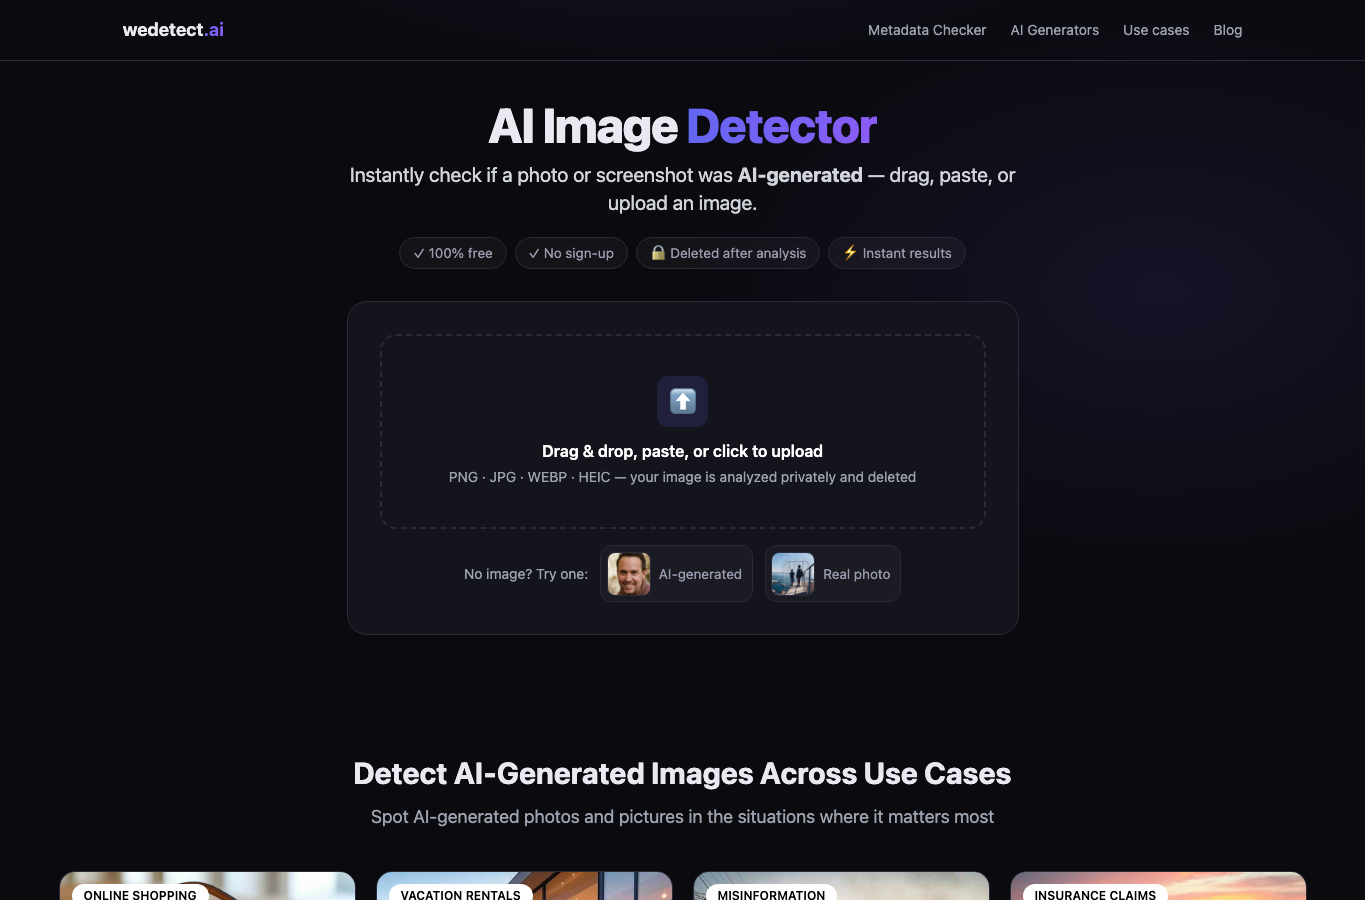1365x900 pixels.
Task: Open the Insurance Claims use case card
Action: pyautogui.click(x=1158, y=886)
